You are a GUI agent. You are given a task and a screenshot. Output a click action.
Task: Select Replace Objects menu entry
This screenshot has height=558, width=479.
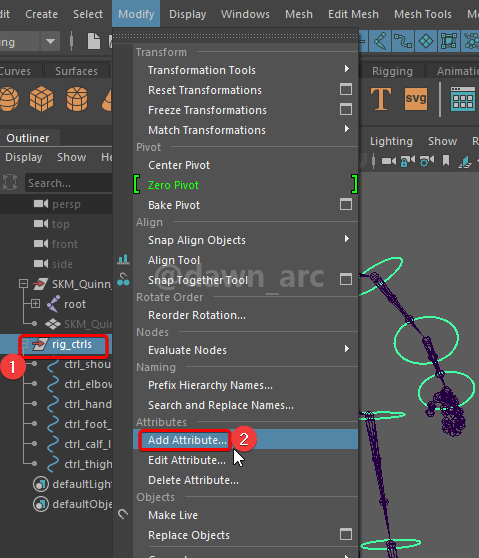(x=189, y=535)
